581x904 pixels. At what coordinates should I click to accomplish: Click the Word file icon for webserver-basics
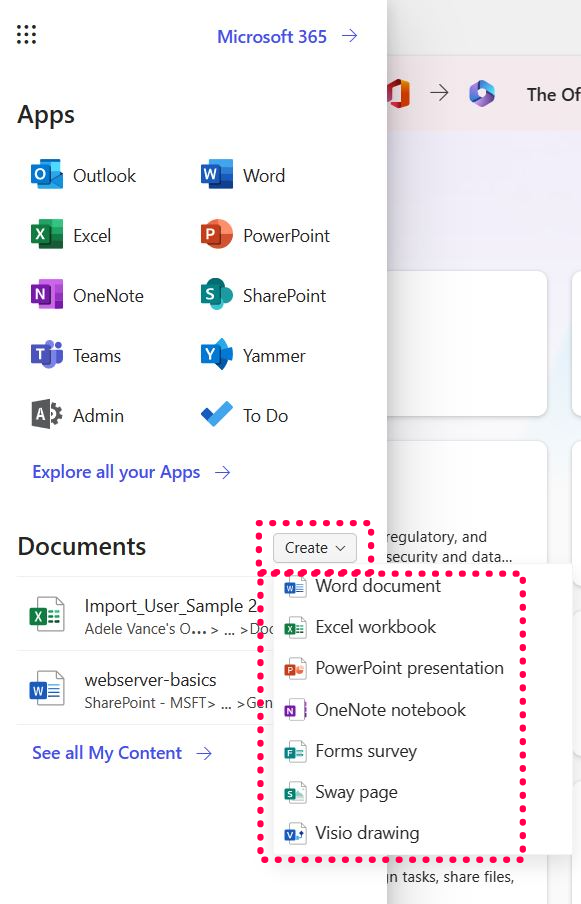tap(47, 688)
